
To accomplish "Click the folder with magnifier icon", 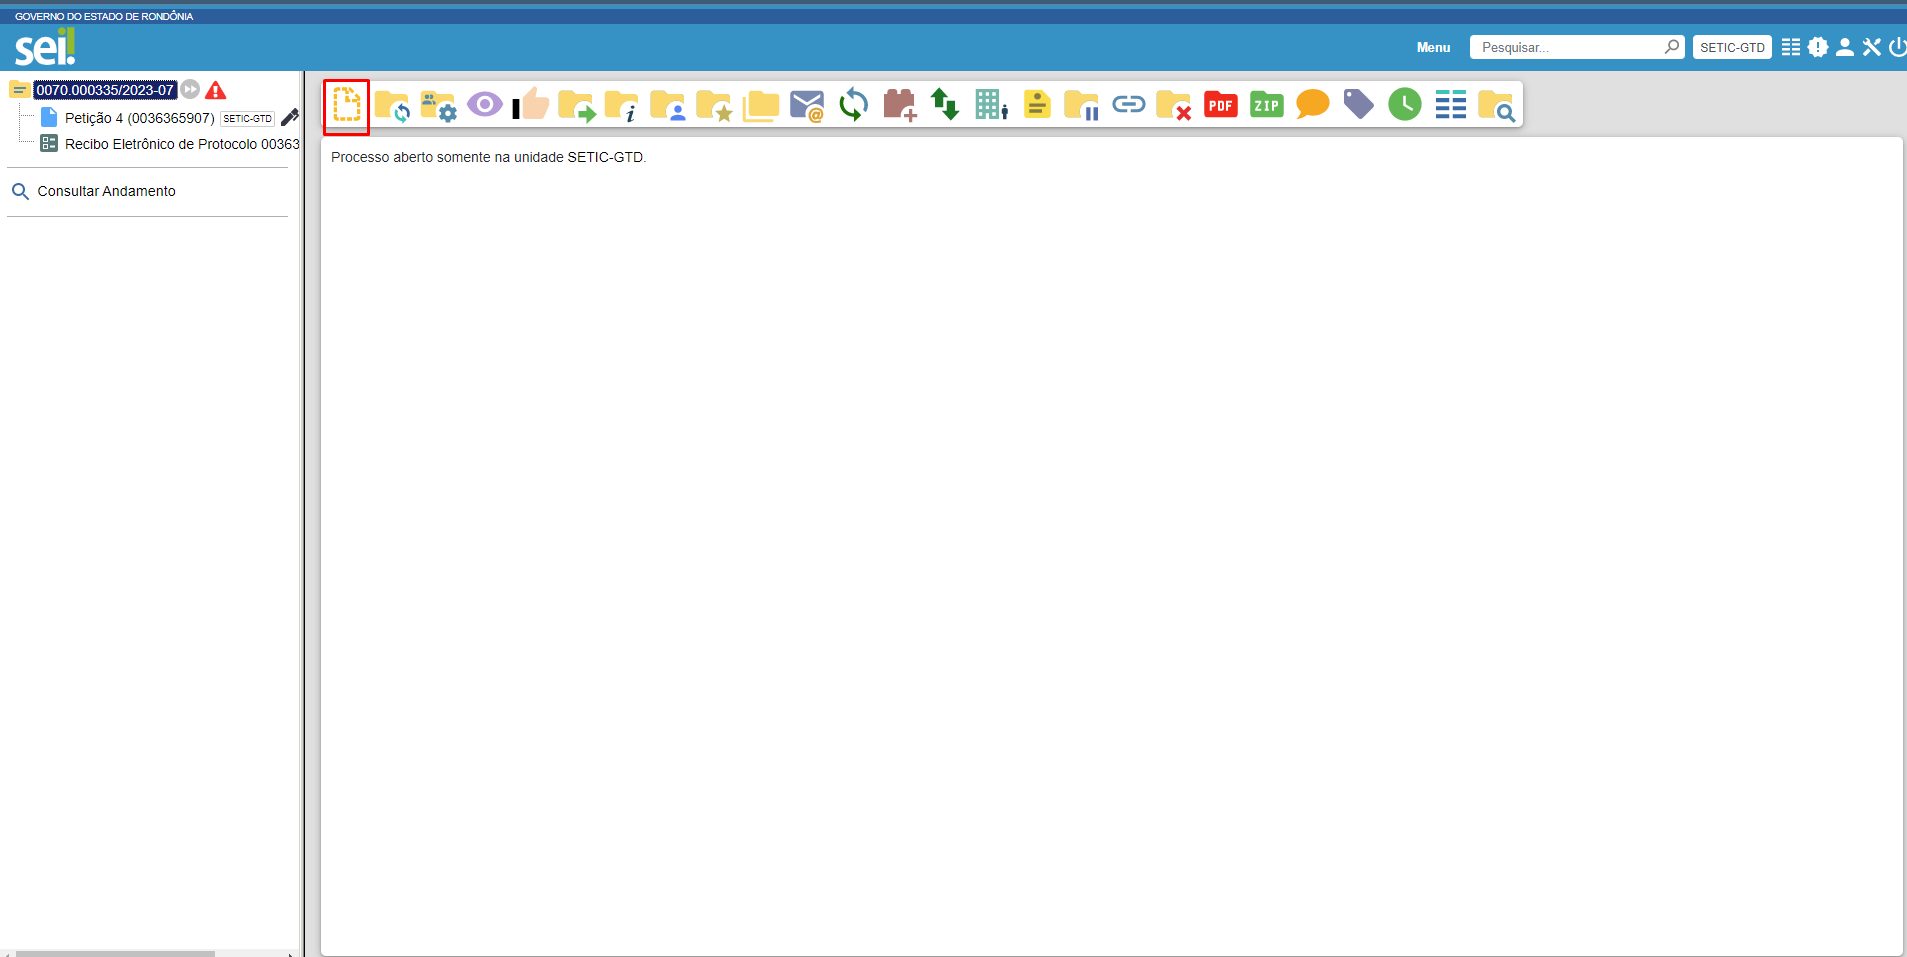I will (1497, 105).
